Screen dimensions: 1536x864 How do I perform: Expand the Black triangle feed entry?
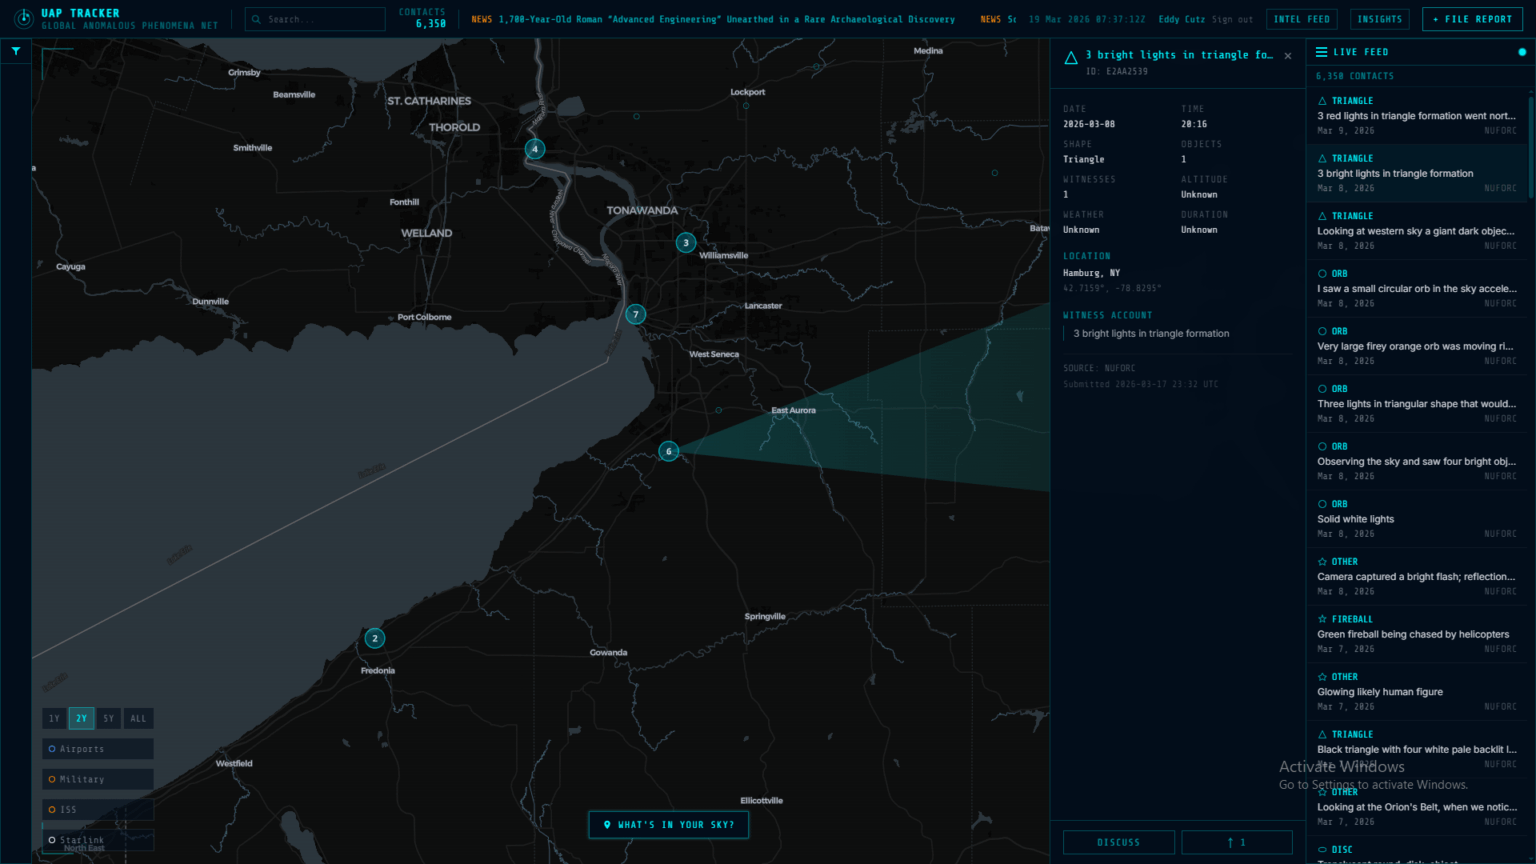pyautogui.click(x=1416, y=748)
